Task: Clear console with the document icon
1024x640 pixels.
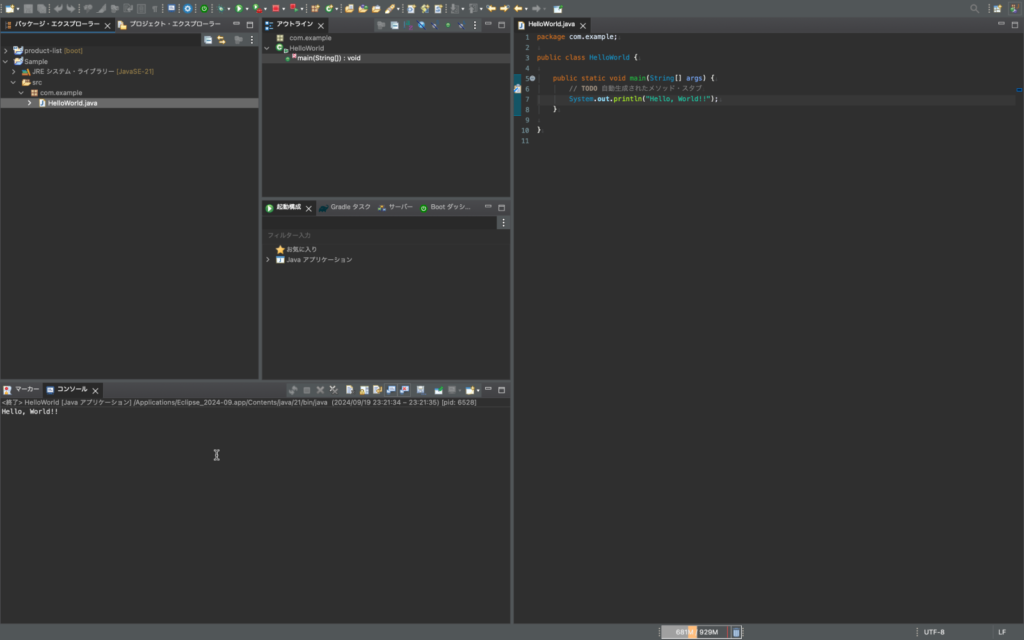Action: pyautogui.click(x=349, y=390)
